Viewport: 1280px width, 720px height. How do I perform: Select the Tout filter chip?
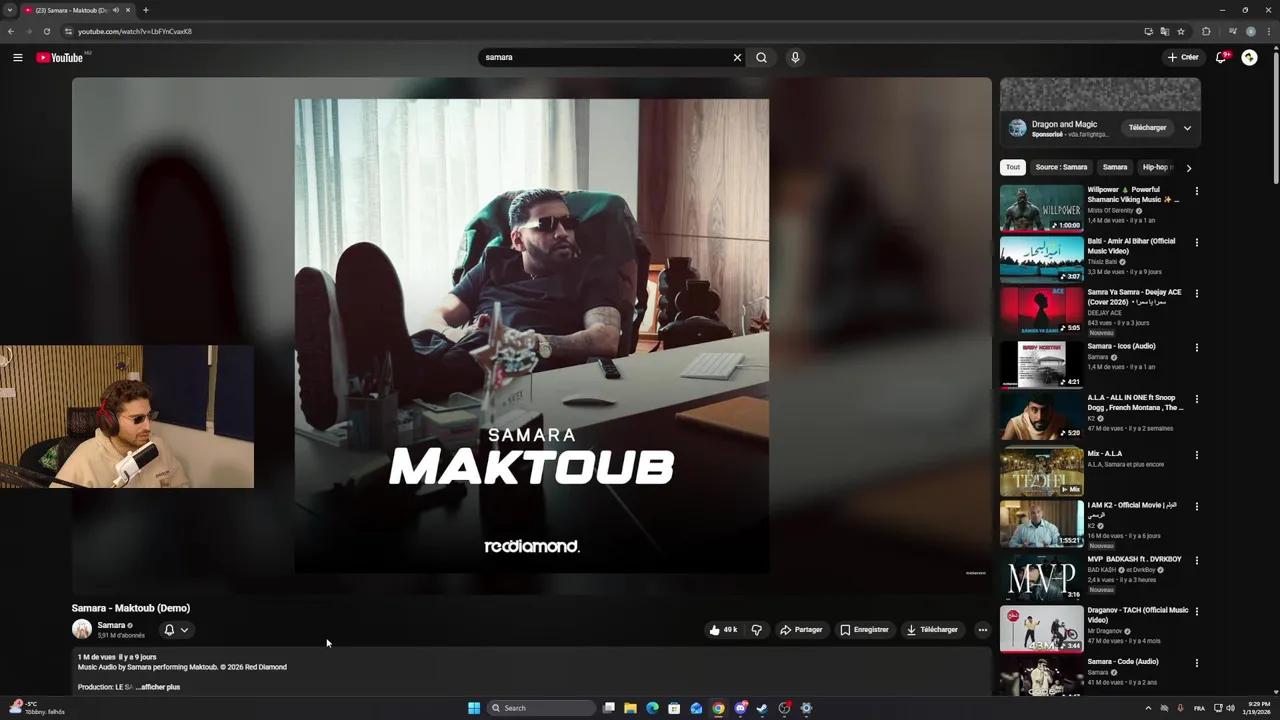pyautogui.click(x=1013, y=167)
